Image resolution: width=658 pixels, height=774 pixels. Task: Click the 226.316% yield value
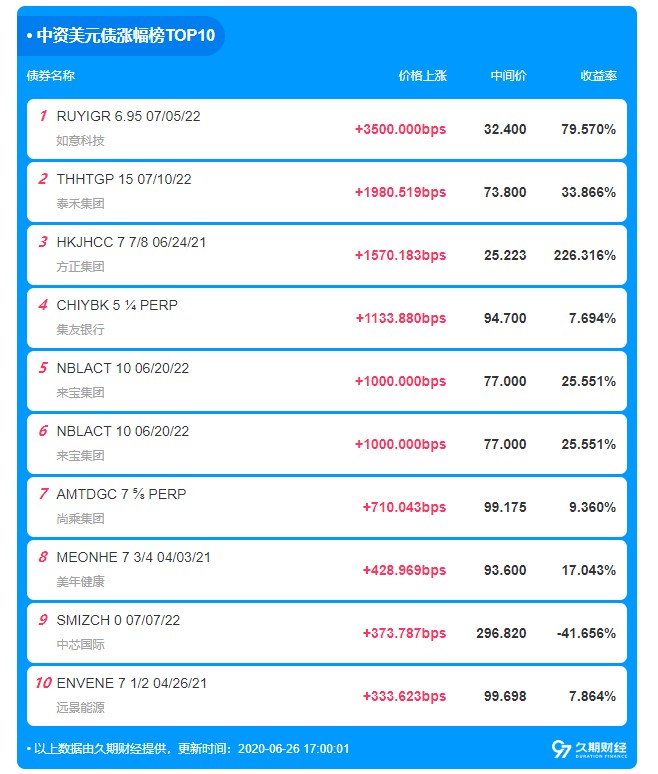pos(584,255)
